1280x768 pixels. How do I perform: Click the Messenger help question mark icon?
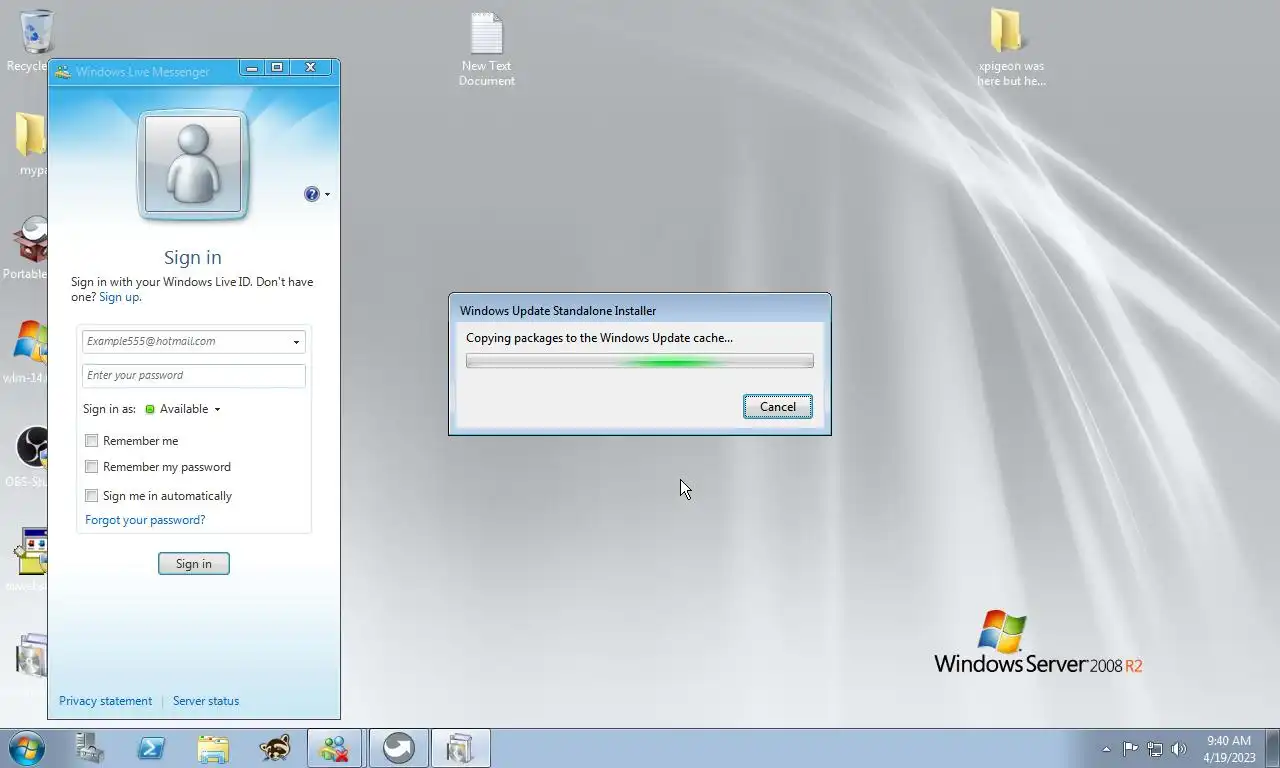point(312,194)
